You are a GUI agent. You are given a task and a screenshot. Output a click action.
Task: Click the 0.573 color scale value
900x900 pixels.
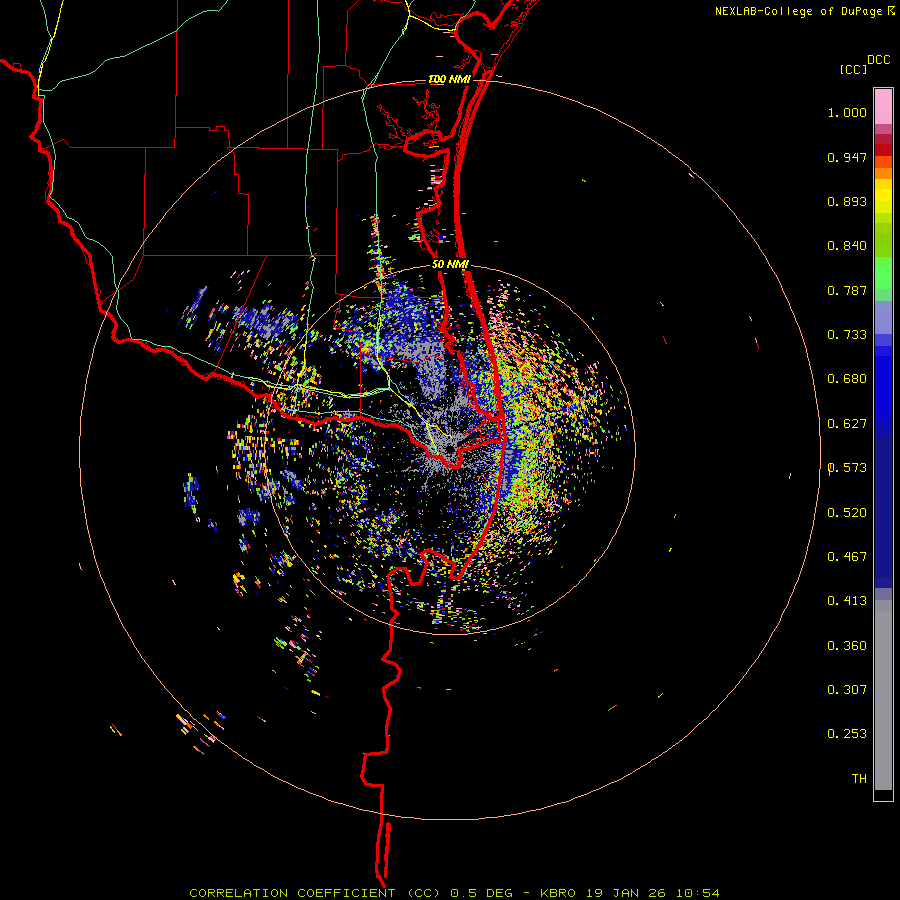coord(847,468)
